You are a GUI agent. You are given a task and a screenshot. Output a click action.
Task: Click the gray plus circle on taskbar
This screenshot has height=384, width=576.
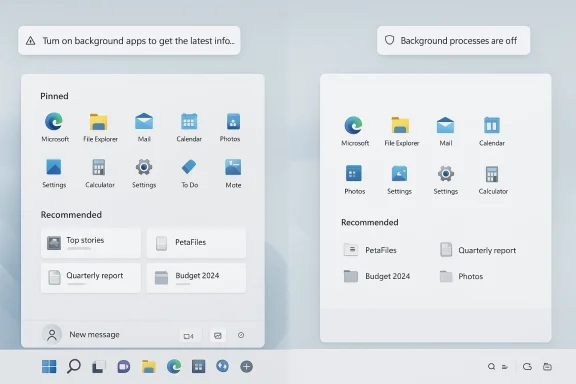click(x=246, y=366)
